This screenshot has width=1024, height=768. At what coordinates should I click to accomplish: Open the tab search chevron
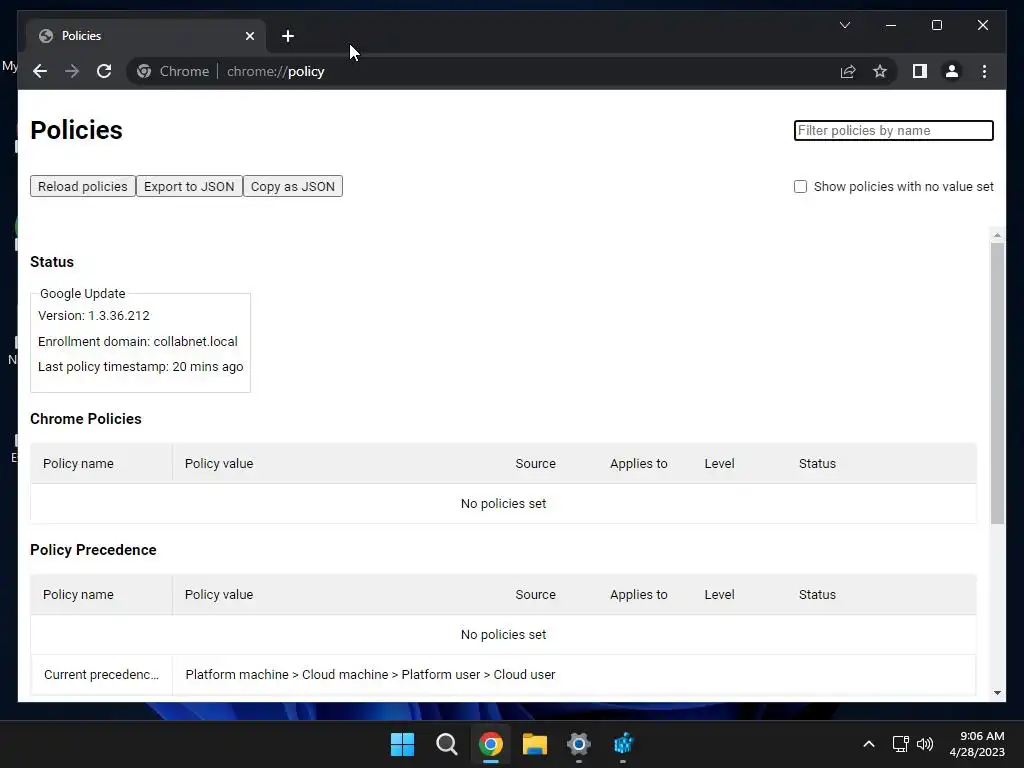coord(844,25)
